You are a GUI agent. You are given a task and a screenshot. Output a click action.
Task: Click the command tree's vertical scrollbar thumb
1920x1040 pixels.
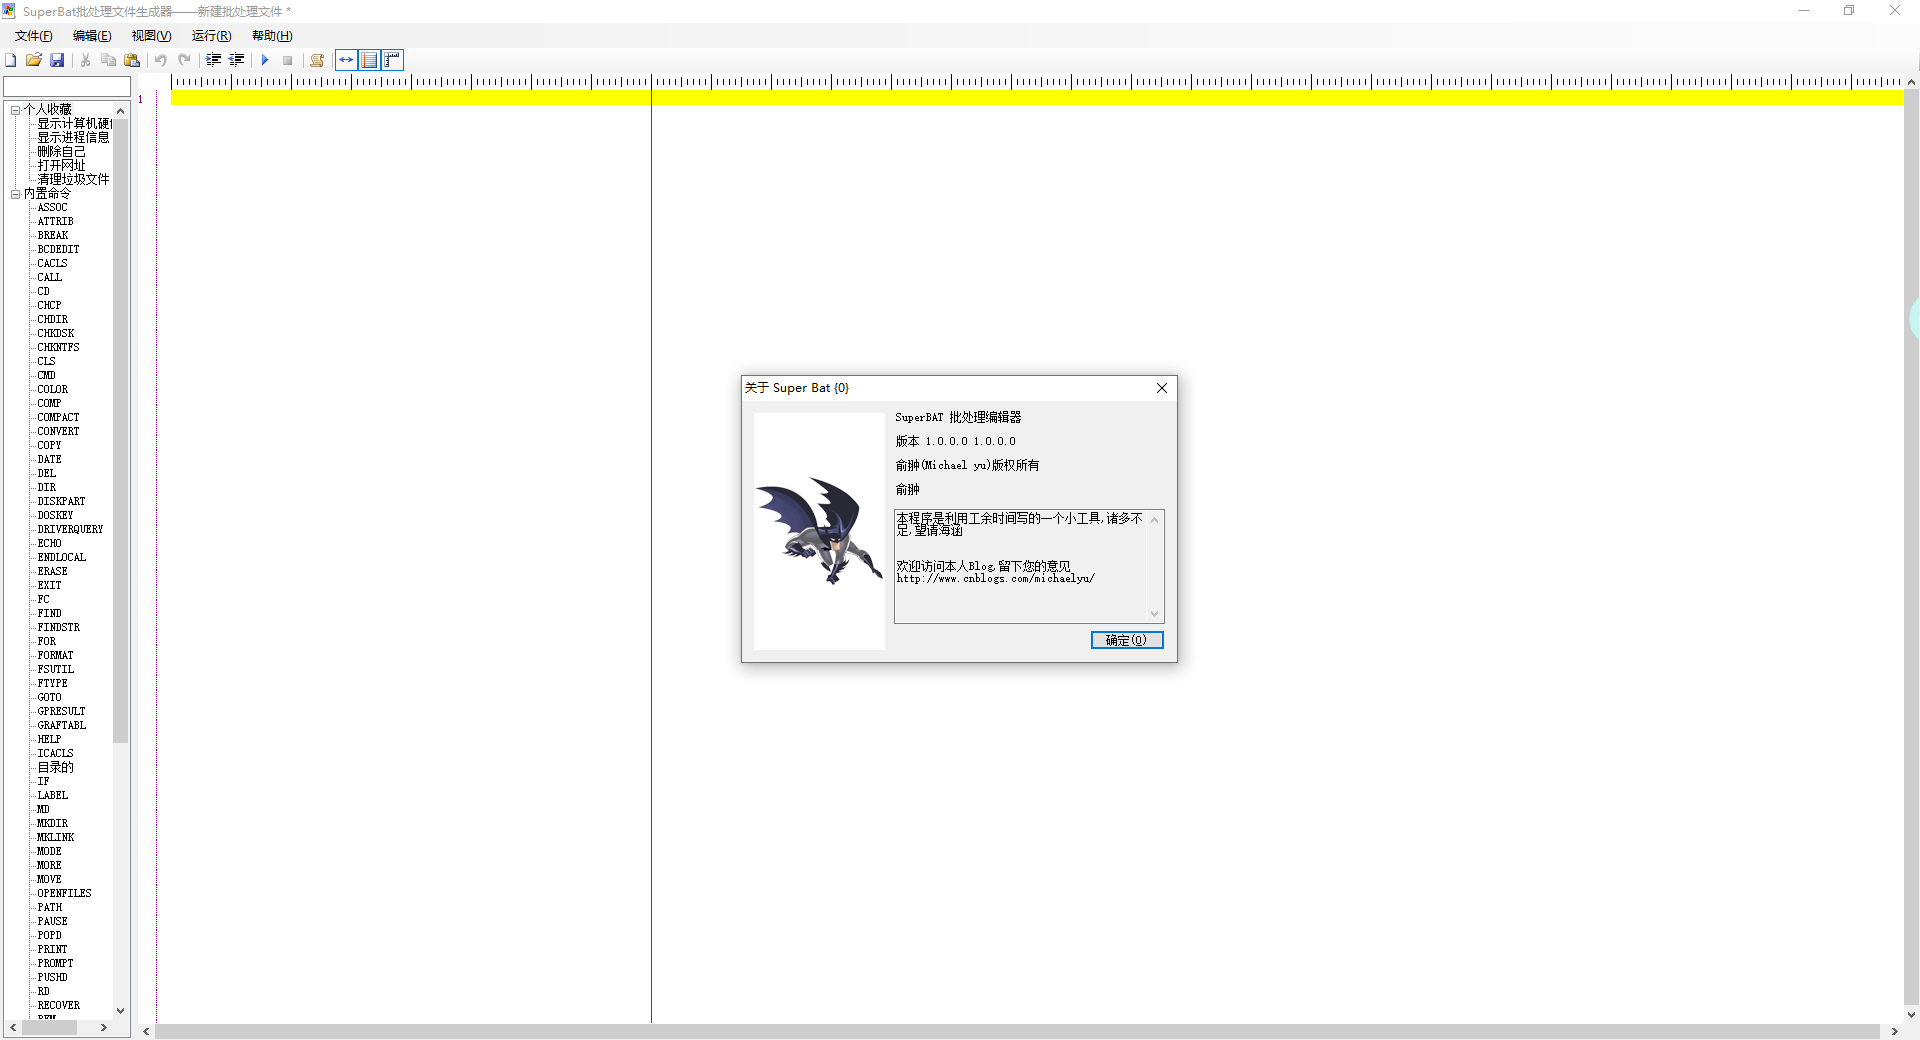(121, 430)
